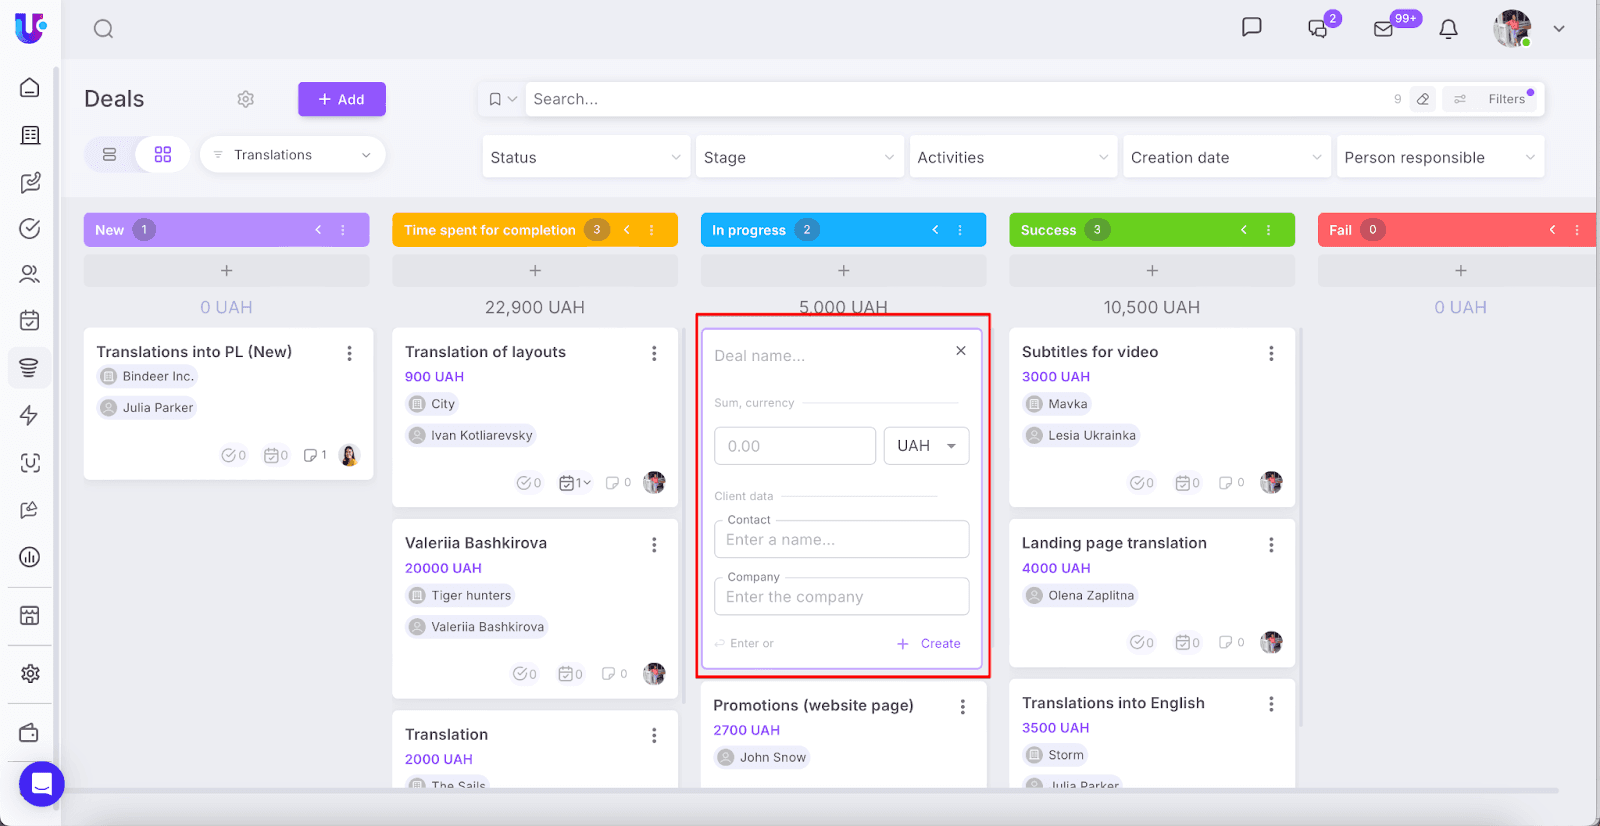Switch to list view layout
This screenshot has height=826, width=1600.
[110, 155]
